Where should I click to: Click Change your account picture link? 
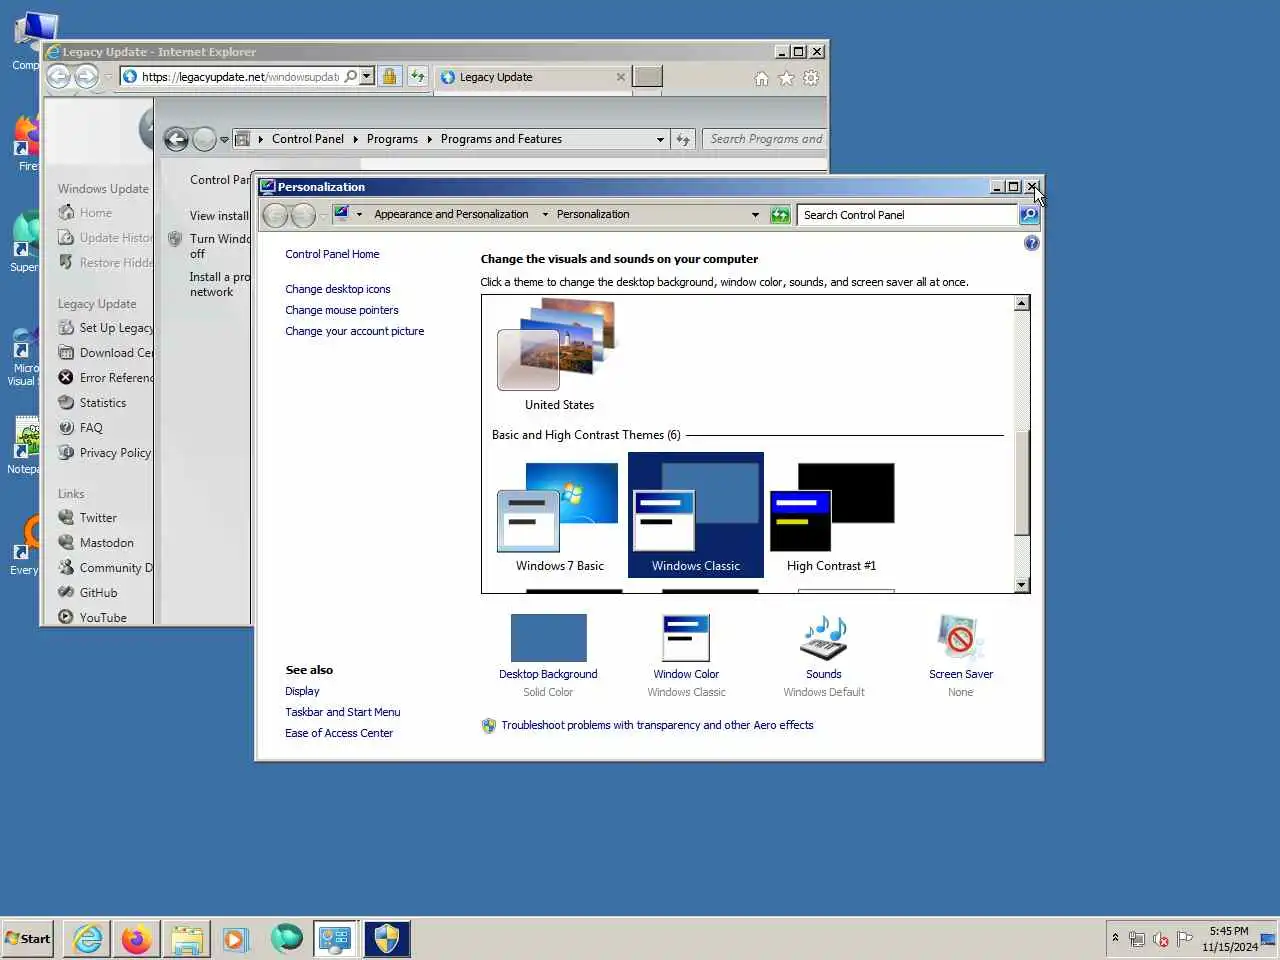pos(355,331)
